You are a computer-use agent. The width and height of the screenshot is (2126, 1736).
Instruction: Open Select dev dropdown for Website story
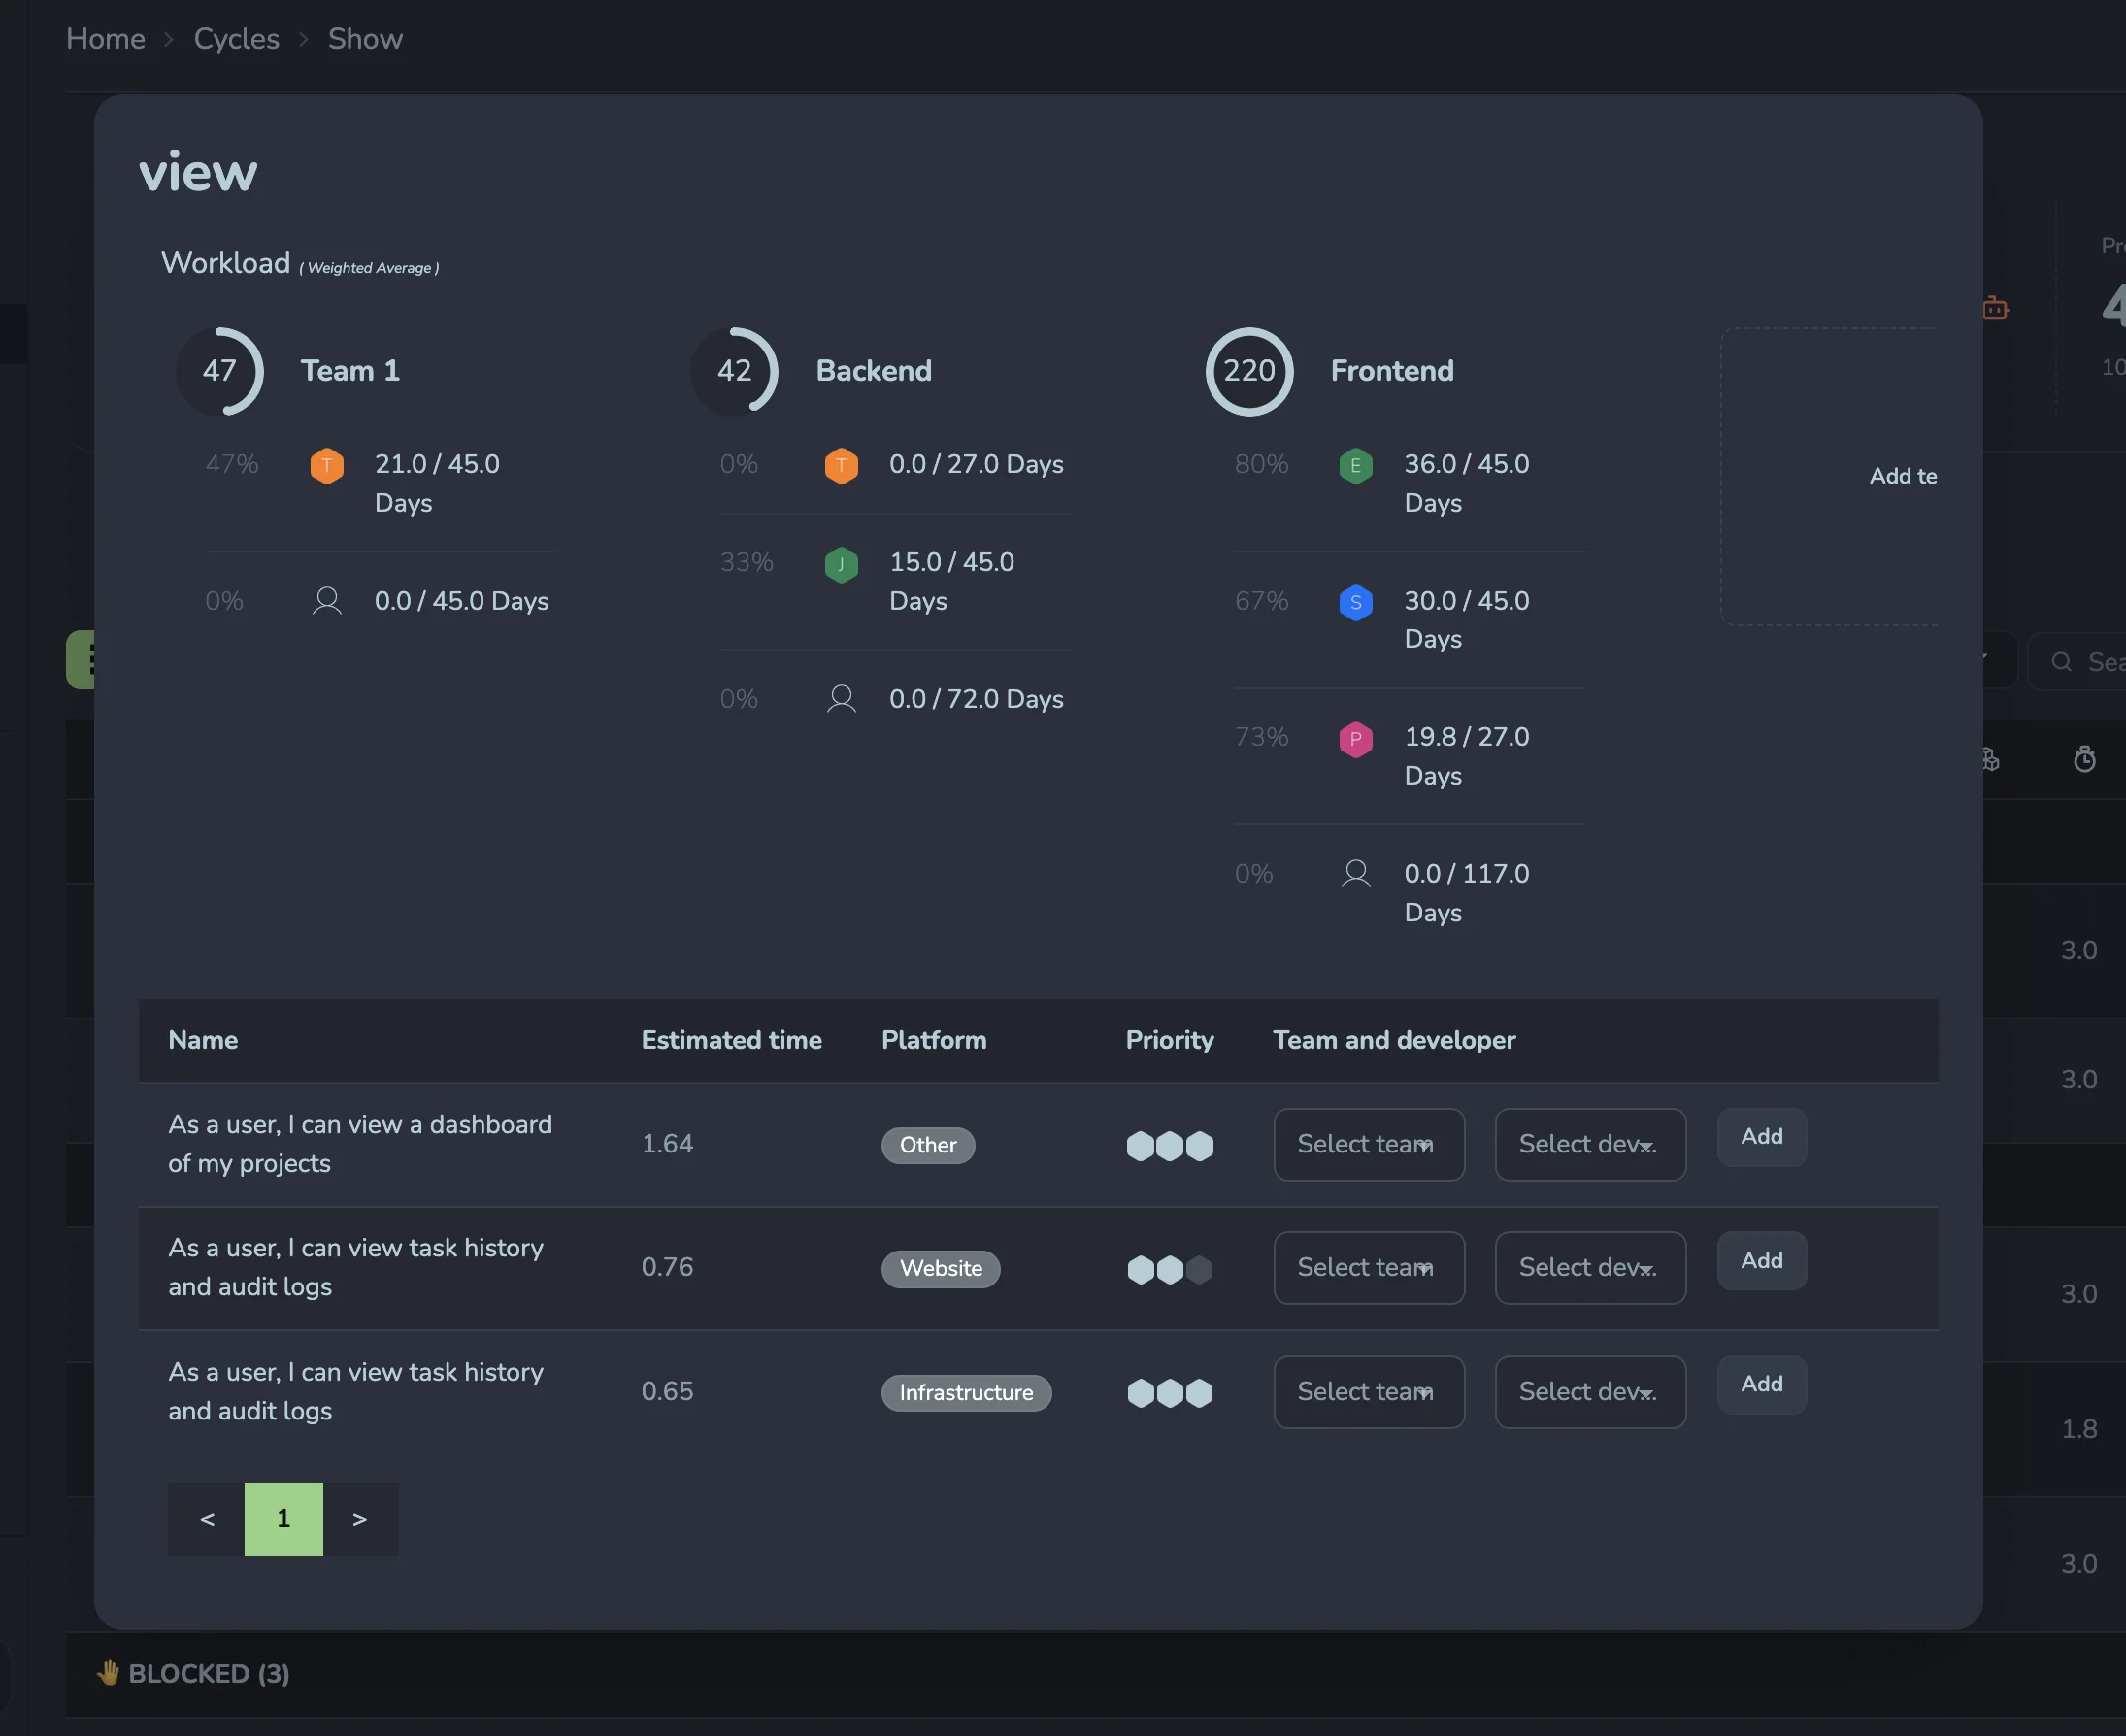tap(1589, 1267)
